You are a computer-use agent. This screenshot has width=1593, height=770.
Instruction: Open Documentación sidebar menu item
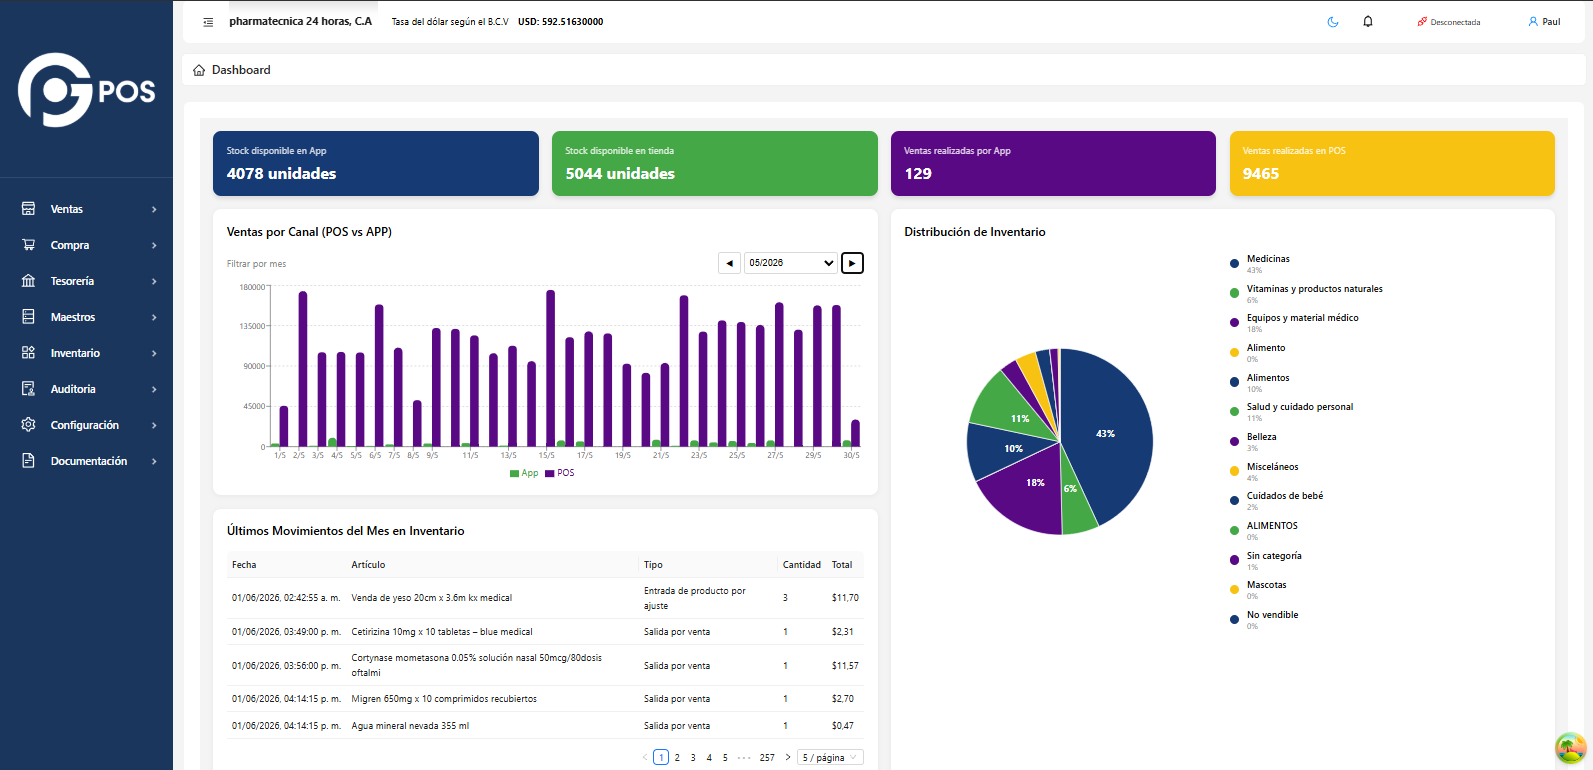coord(87,461)
